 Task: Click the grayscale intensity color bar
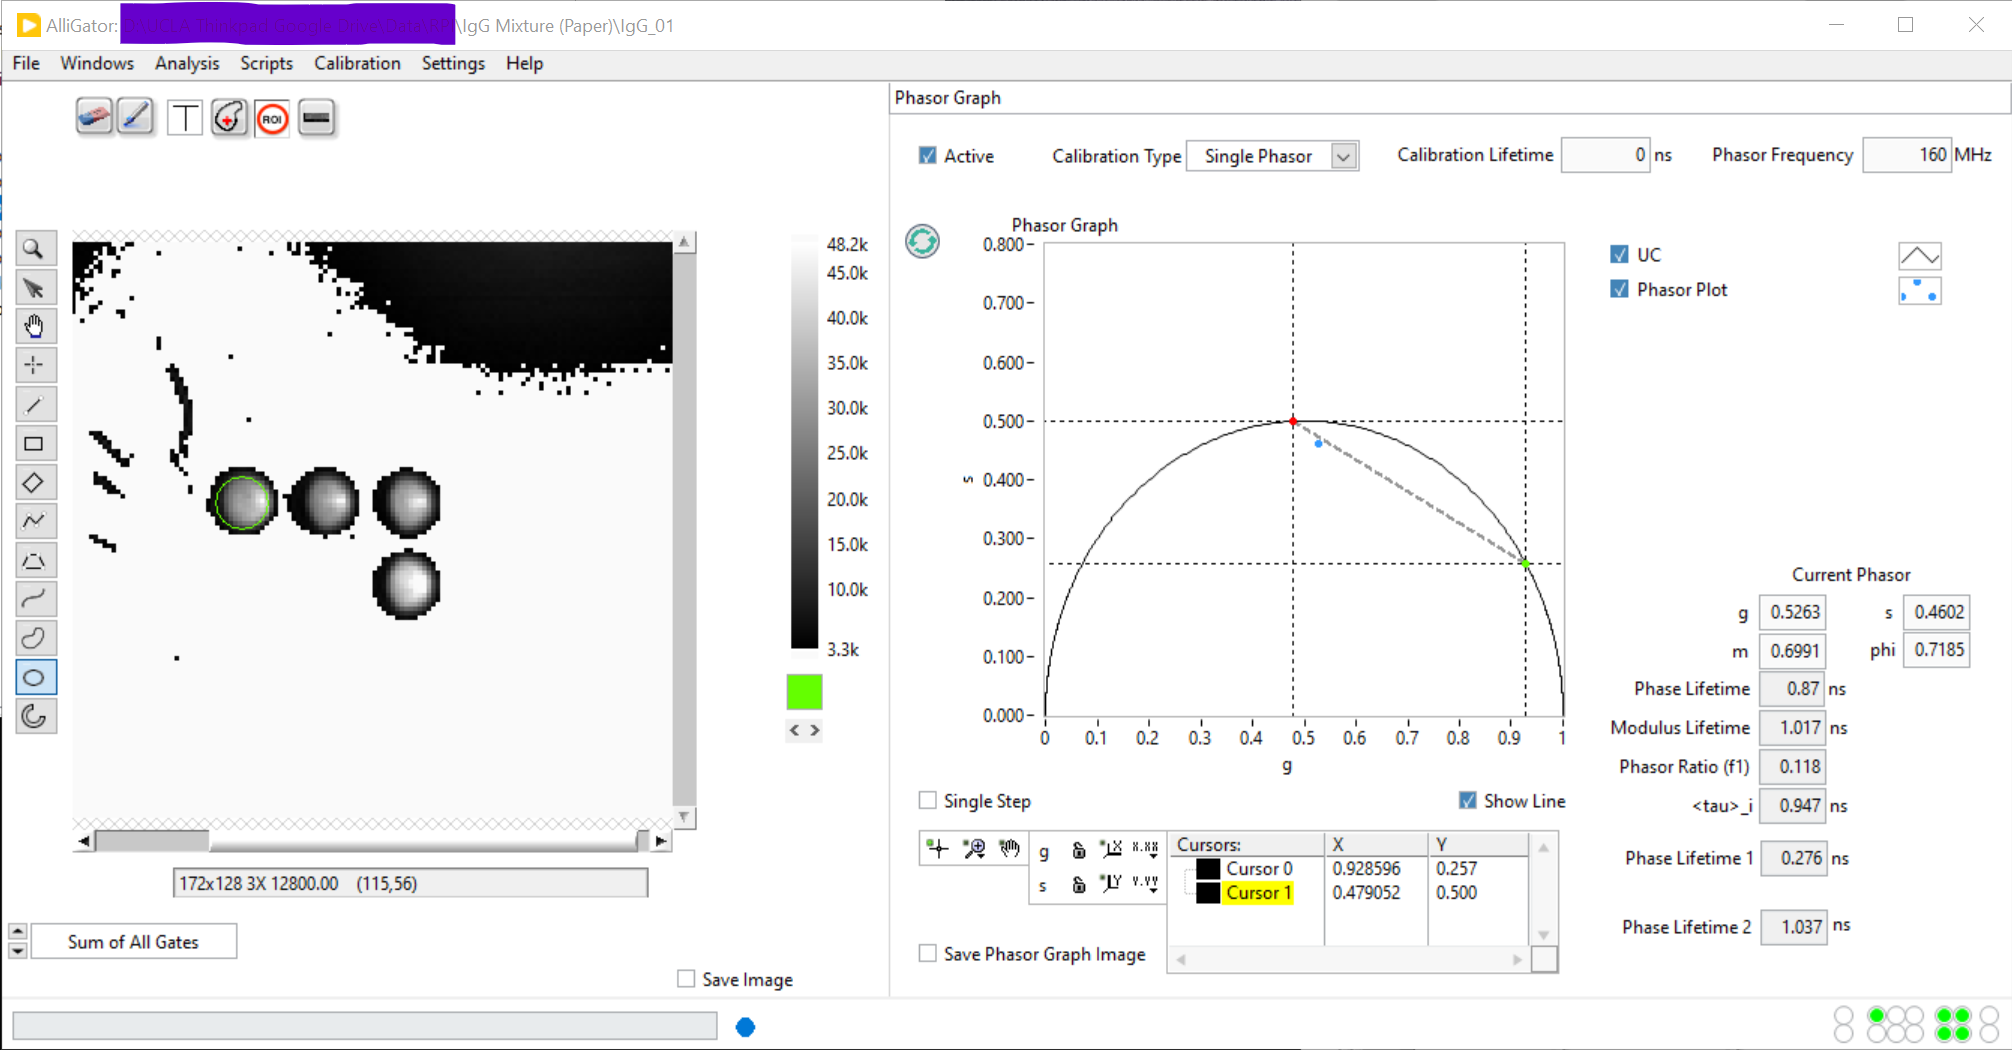[804, 443]
